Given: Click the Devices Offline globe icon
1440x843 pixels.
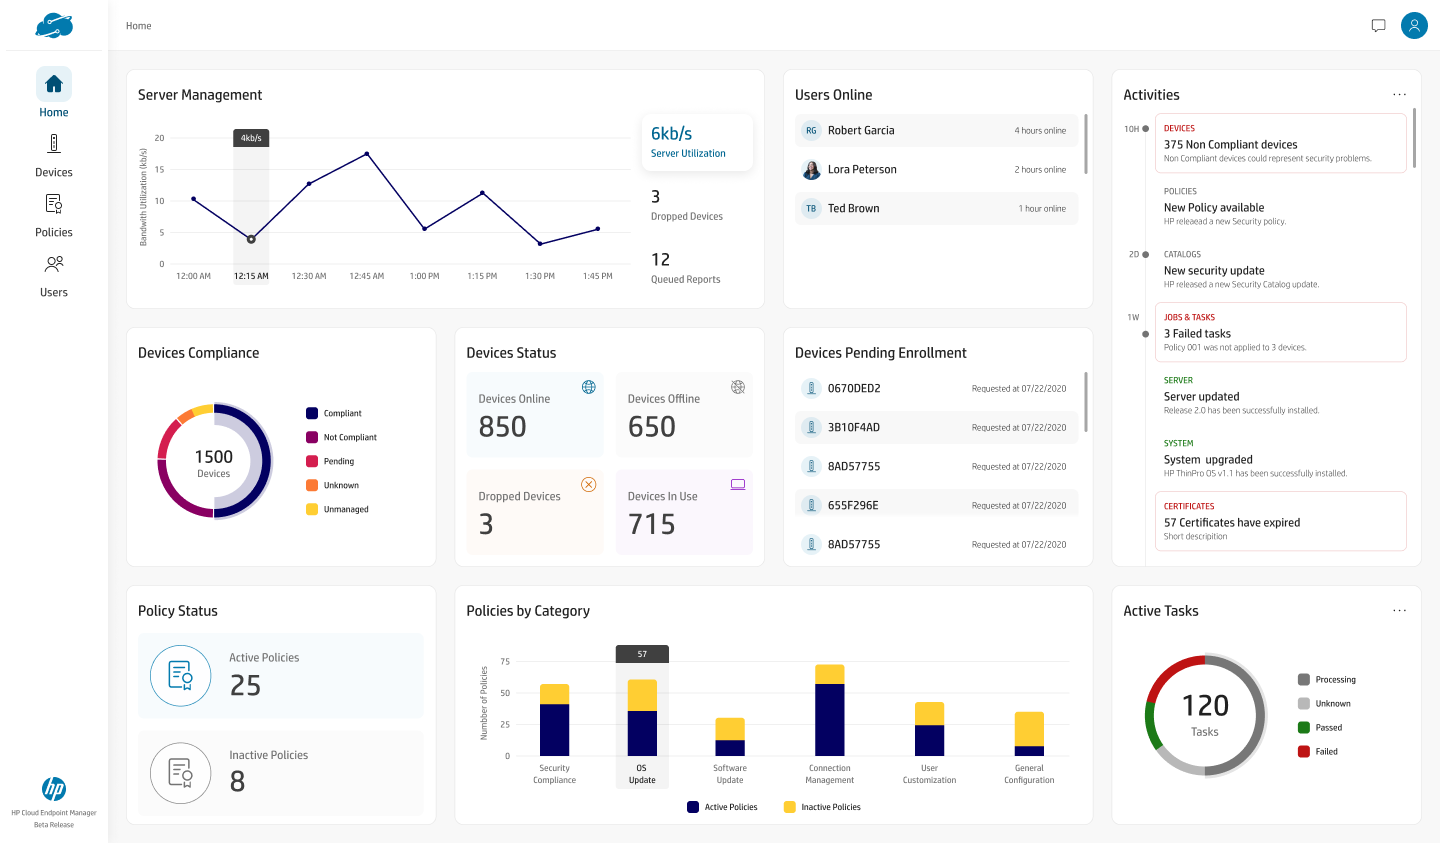Looking at the screenshot, I should click(x=738, y=387).
